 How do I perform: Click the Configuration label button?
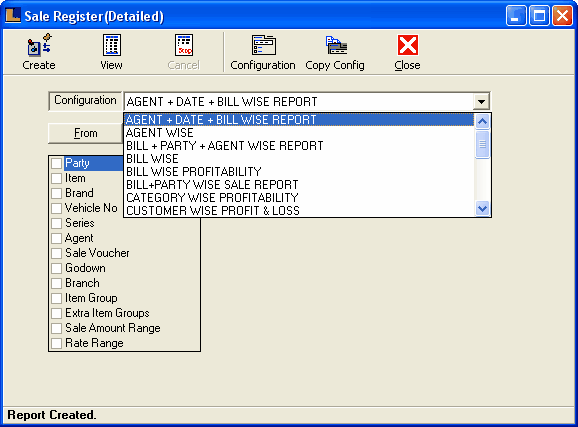(85, 101)
